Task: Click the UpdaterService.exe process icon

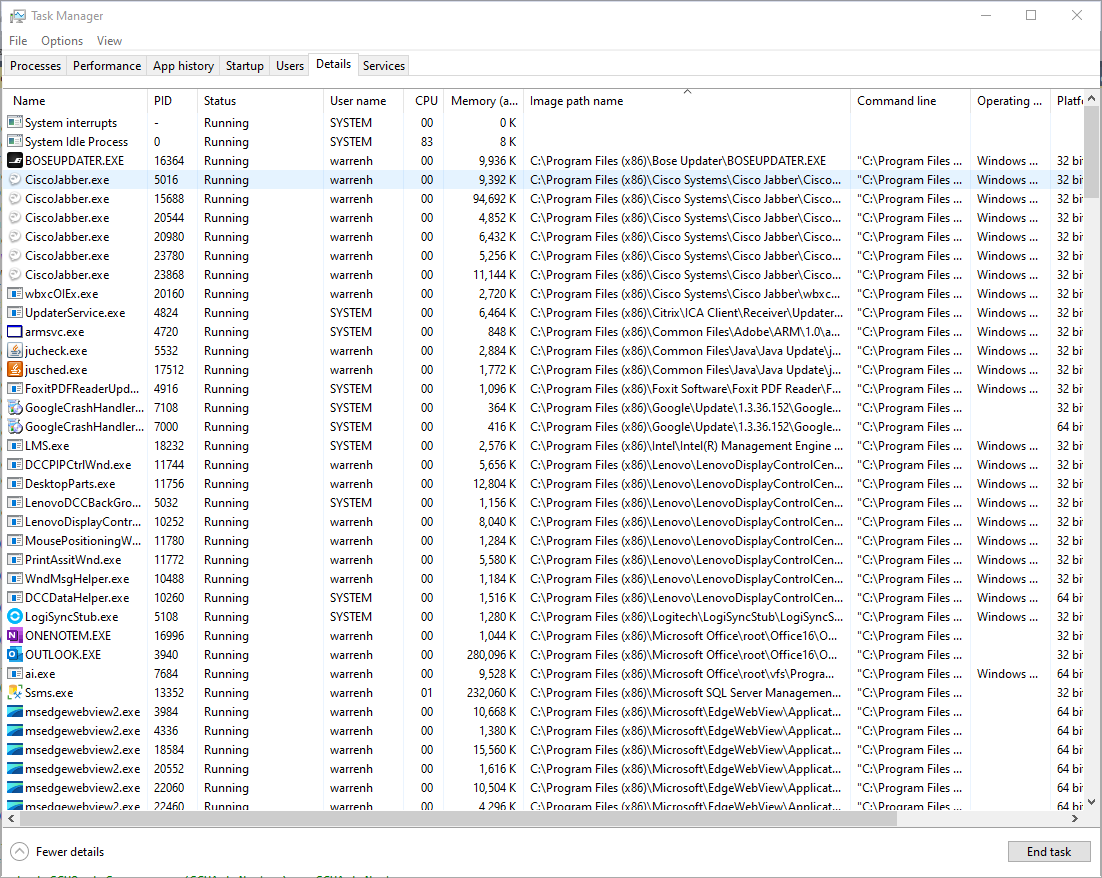Action: tap(15, 312)
